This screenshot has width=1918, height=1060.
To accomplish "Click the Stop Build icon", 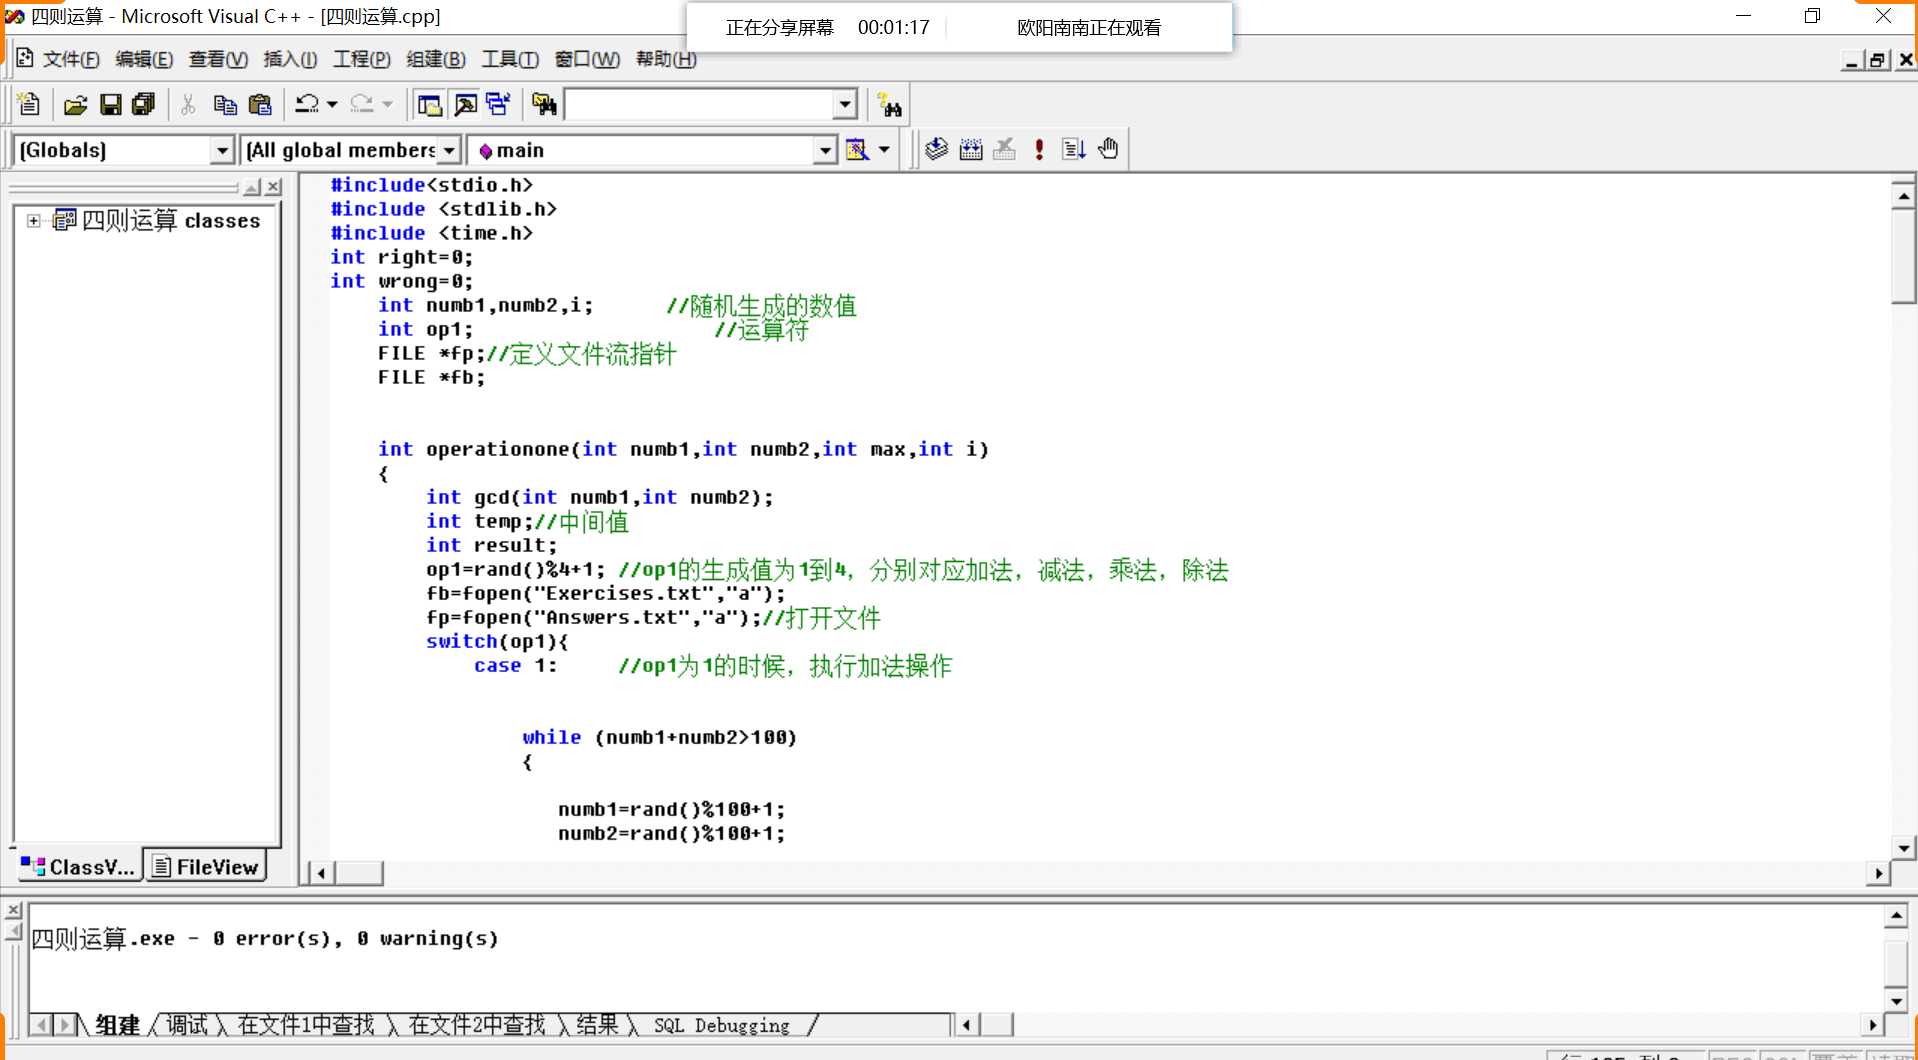I will coord(1005,150).
